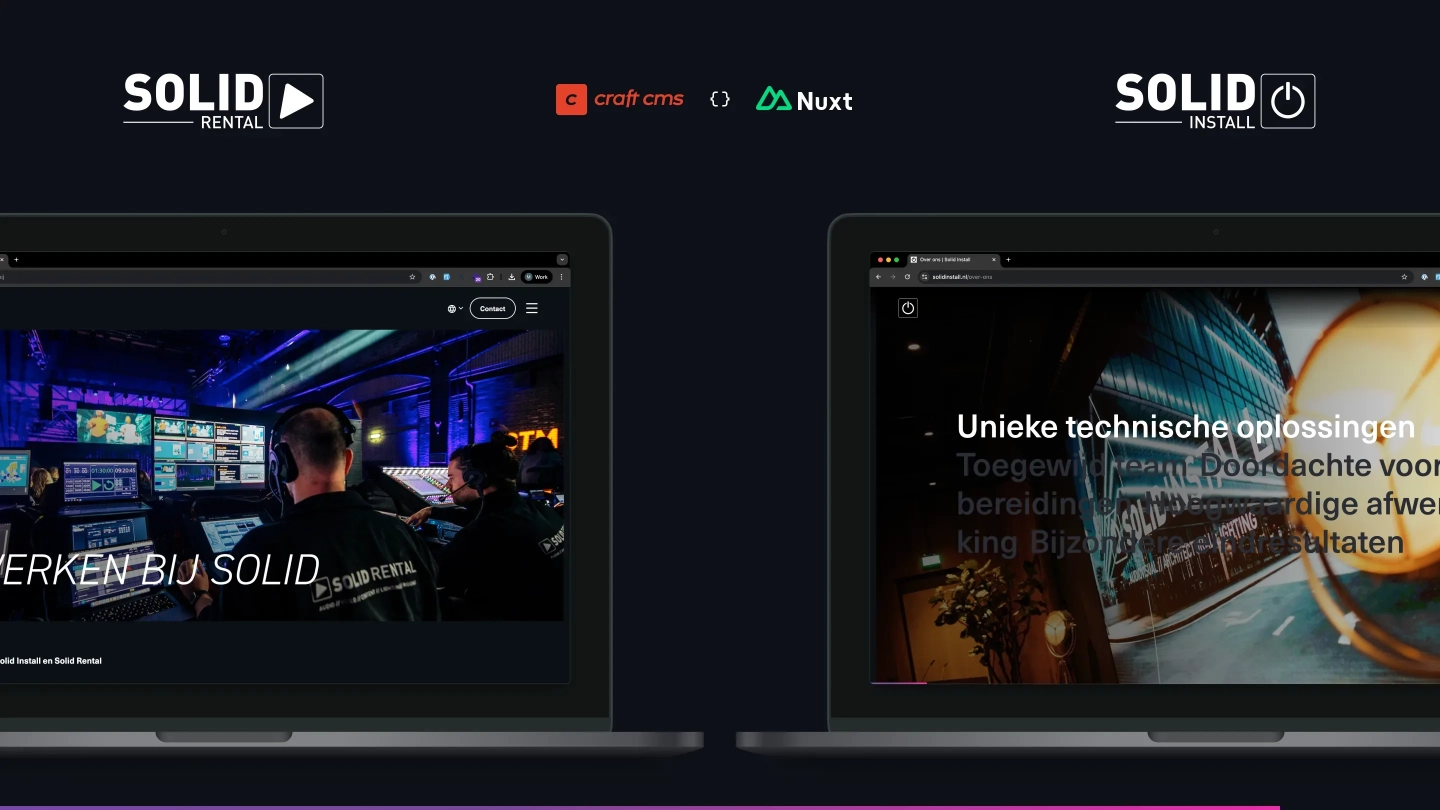Open the Extensions puzzle icon
This screenshot has width=1440, height=810.
click(x=491, y=277)
